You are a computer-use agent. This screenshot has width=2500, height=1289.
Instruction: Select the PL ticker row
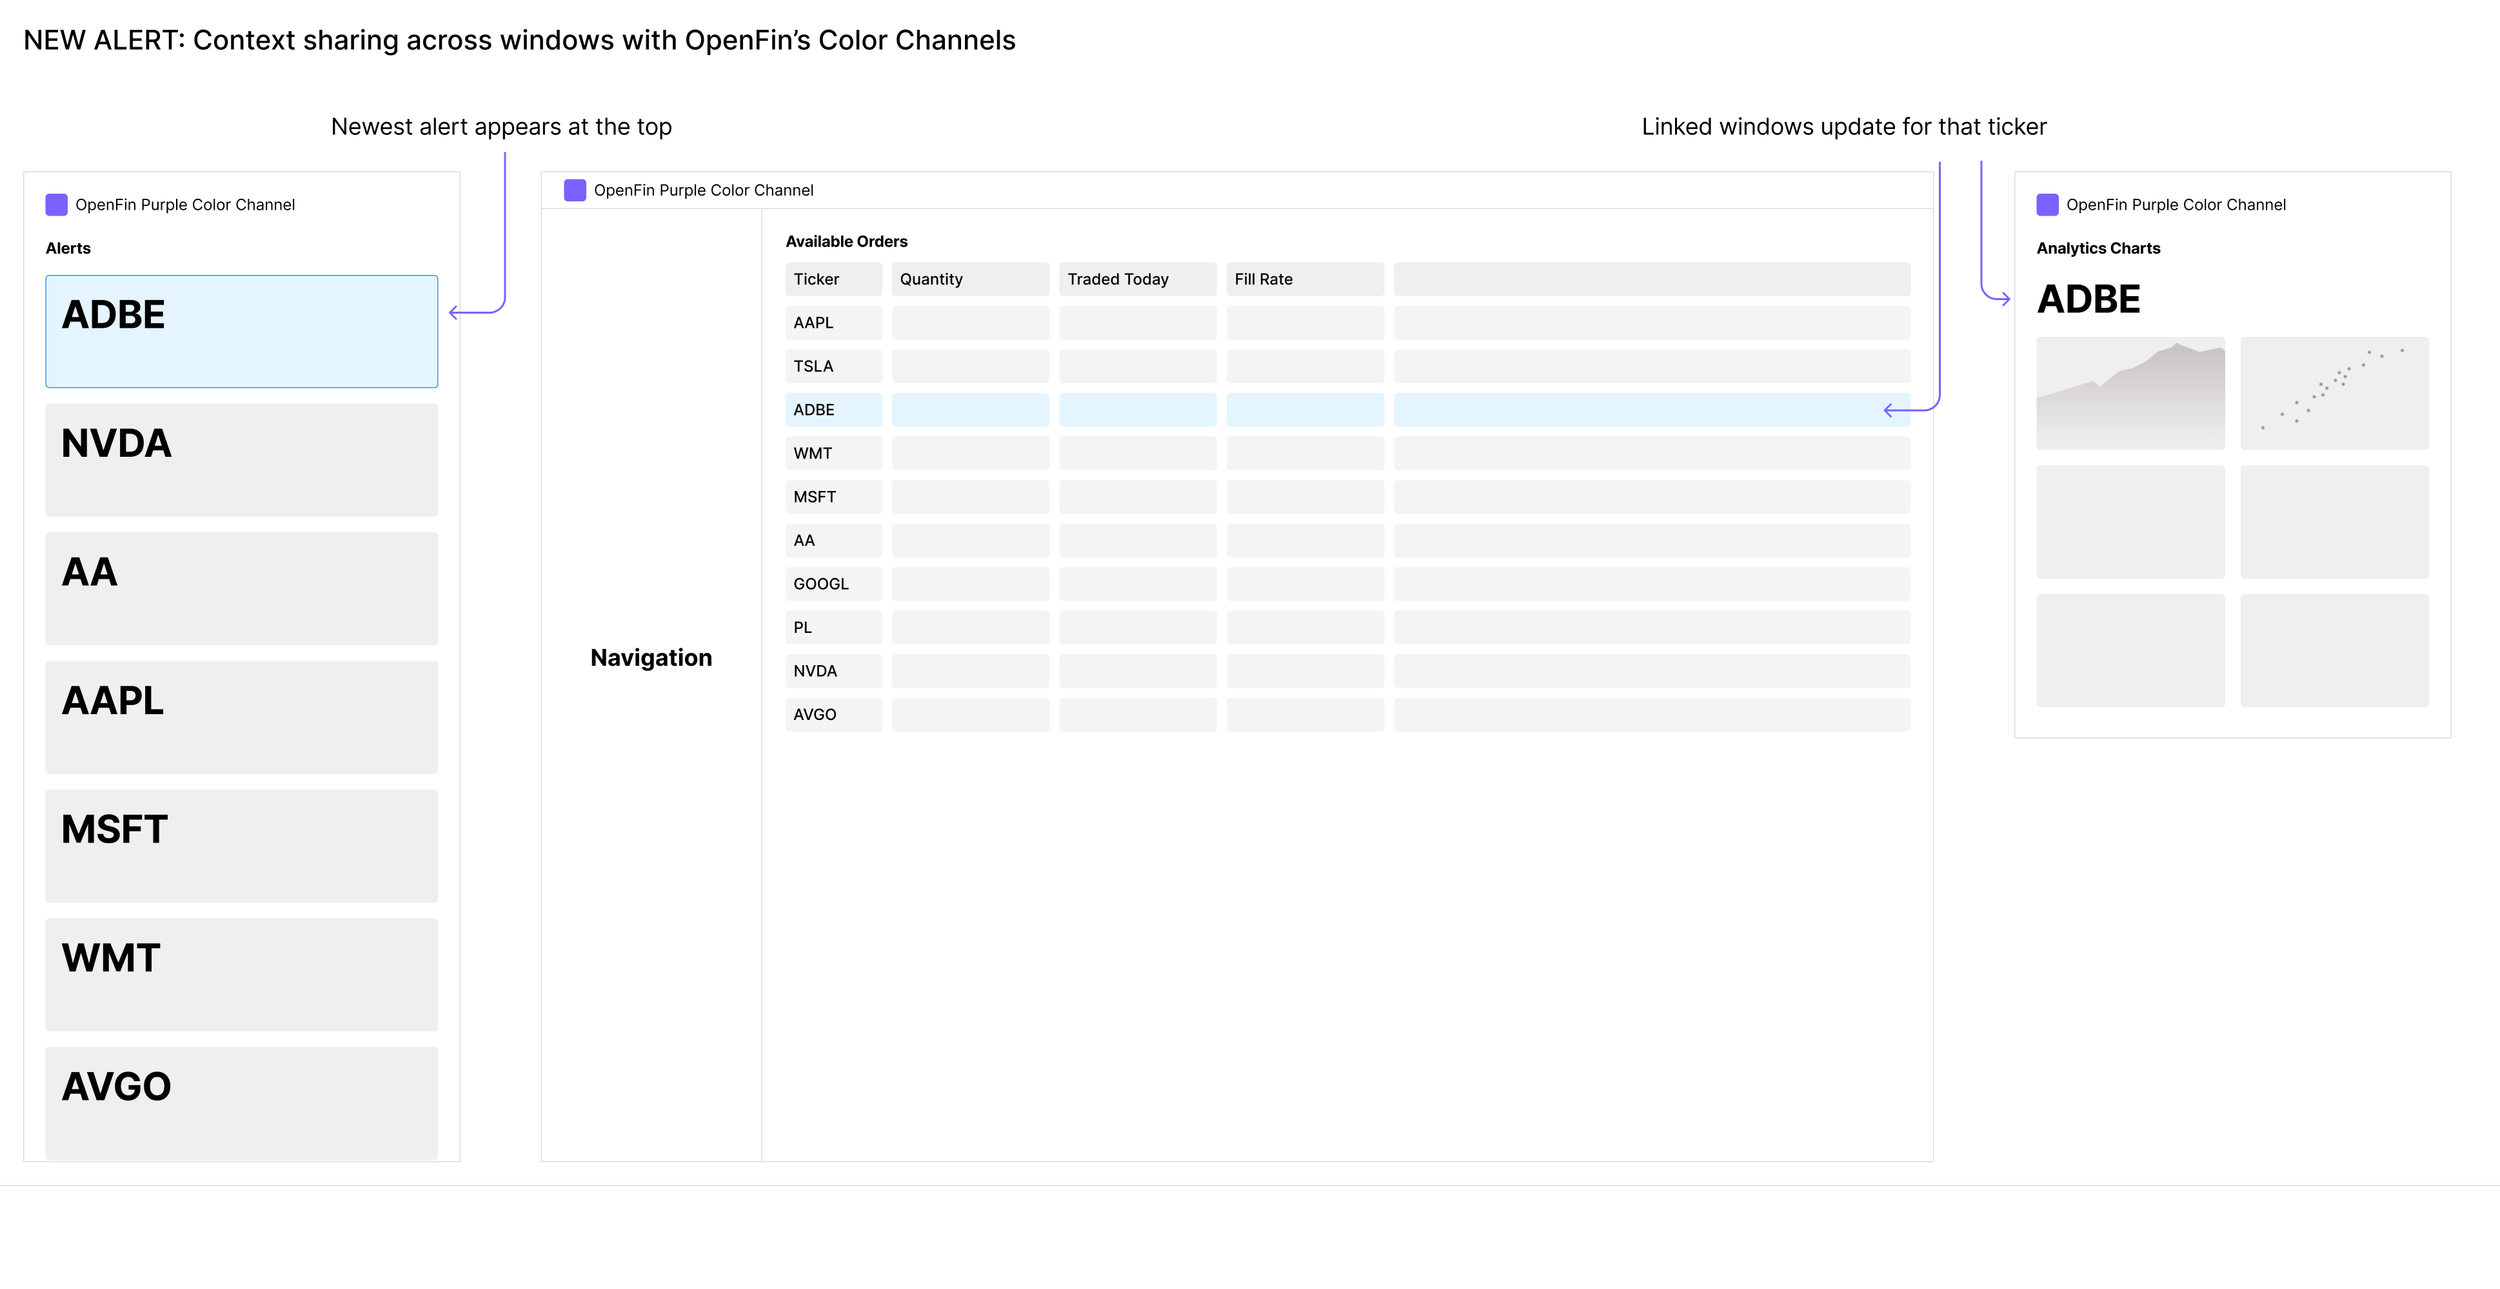pyautogui.click(x=833, y=627)
